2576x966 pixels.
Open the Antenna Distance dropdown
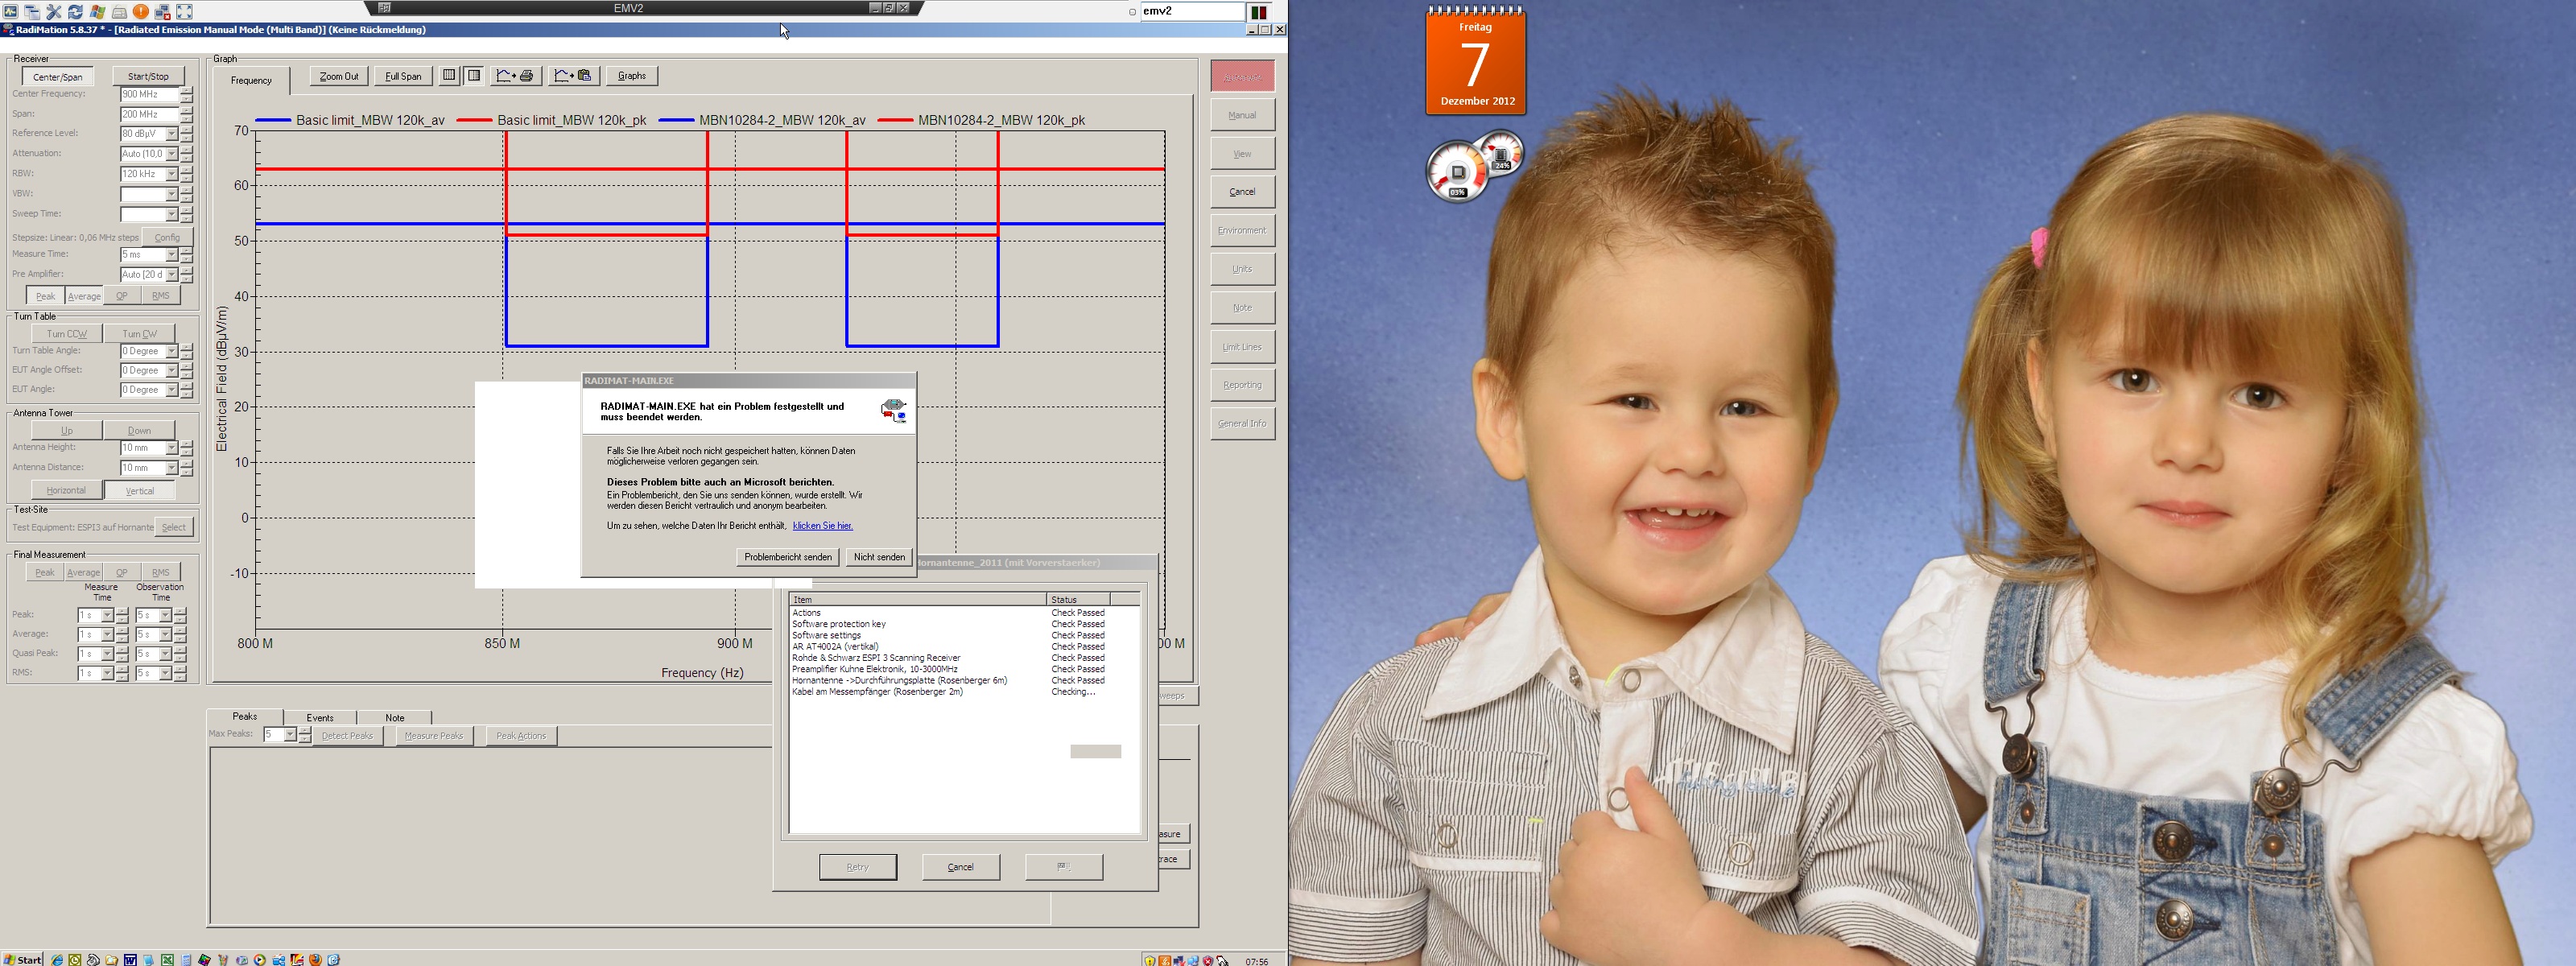click(x=172, y=468)
